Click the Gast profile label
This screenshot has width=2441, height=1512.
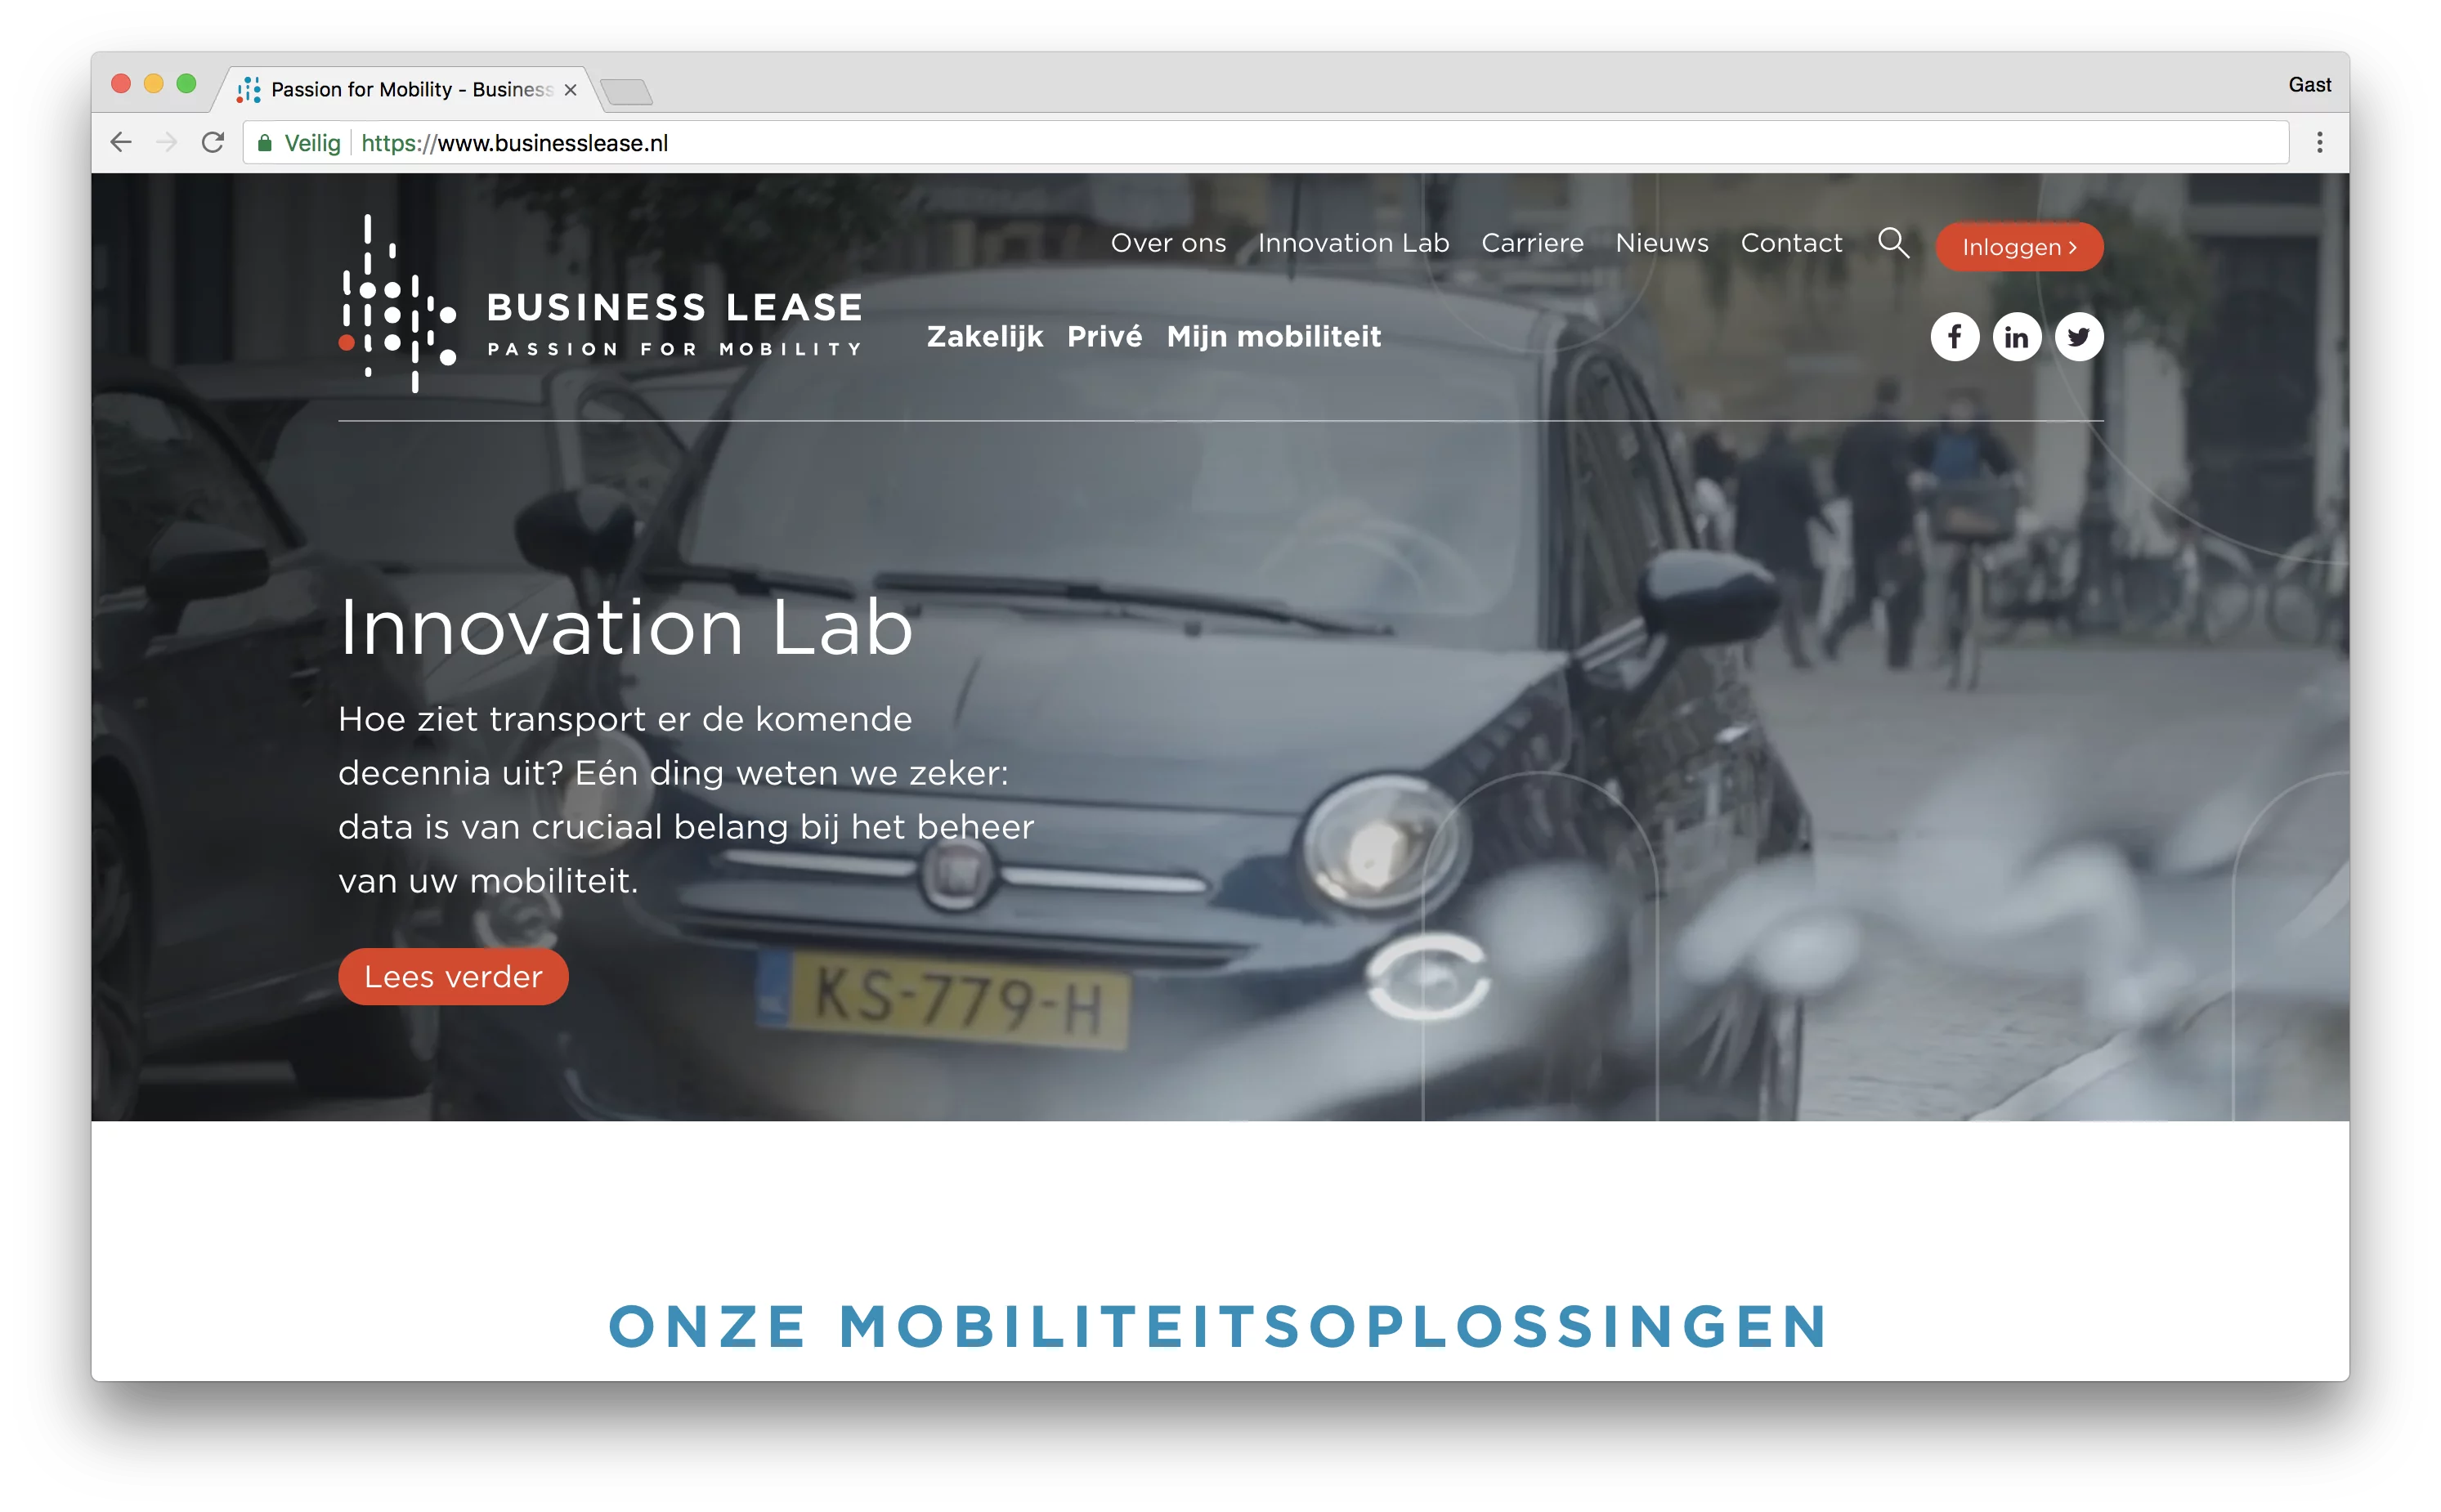(2308, 85)
